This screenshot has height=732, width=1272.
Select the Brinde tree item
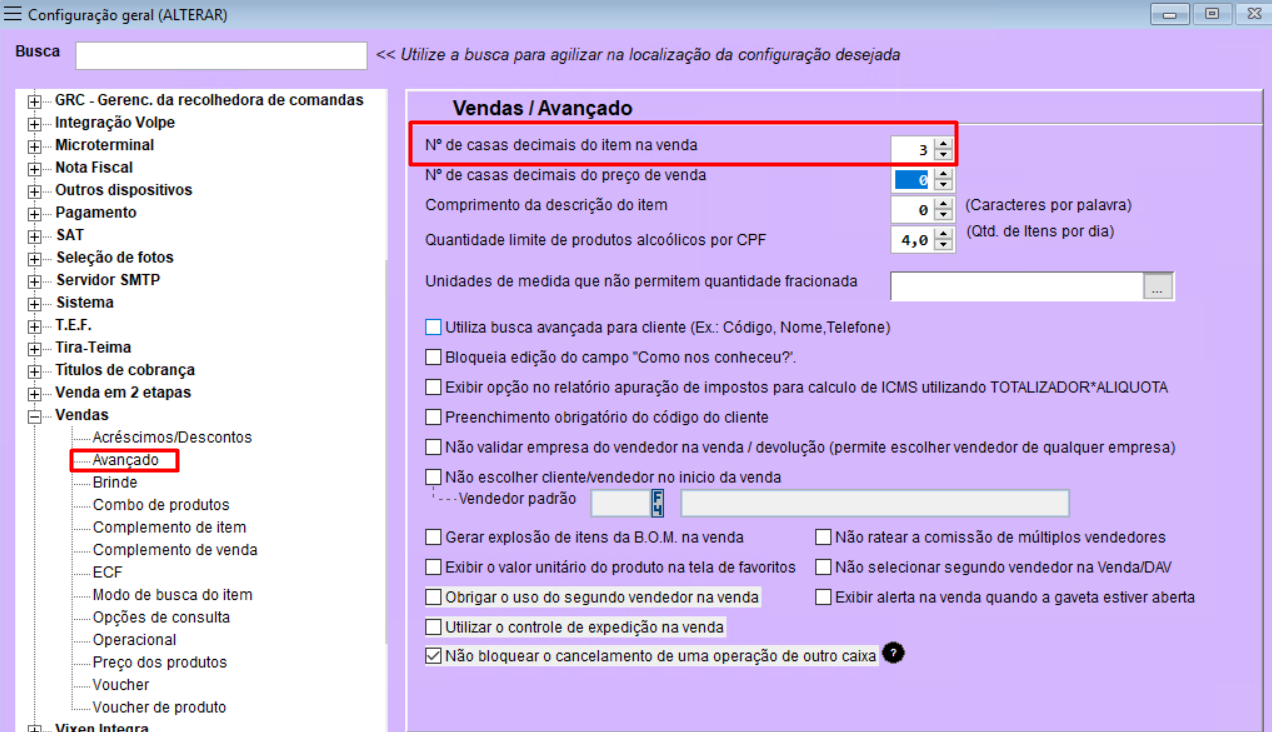tap(115, 482)
